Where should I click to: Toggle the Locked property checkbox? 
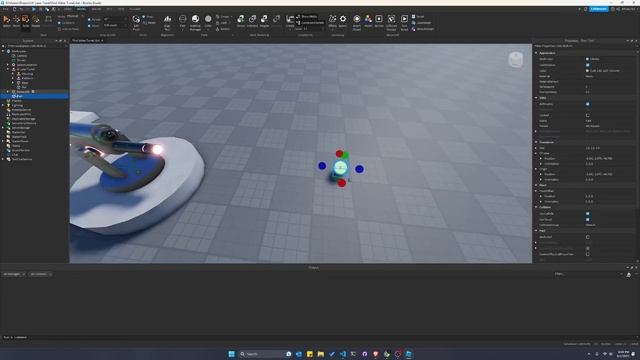(587, 115)
